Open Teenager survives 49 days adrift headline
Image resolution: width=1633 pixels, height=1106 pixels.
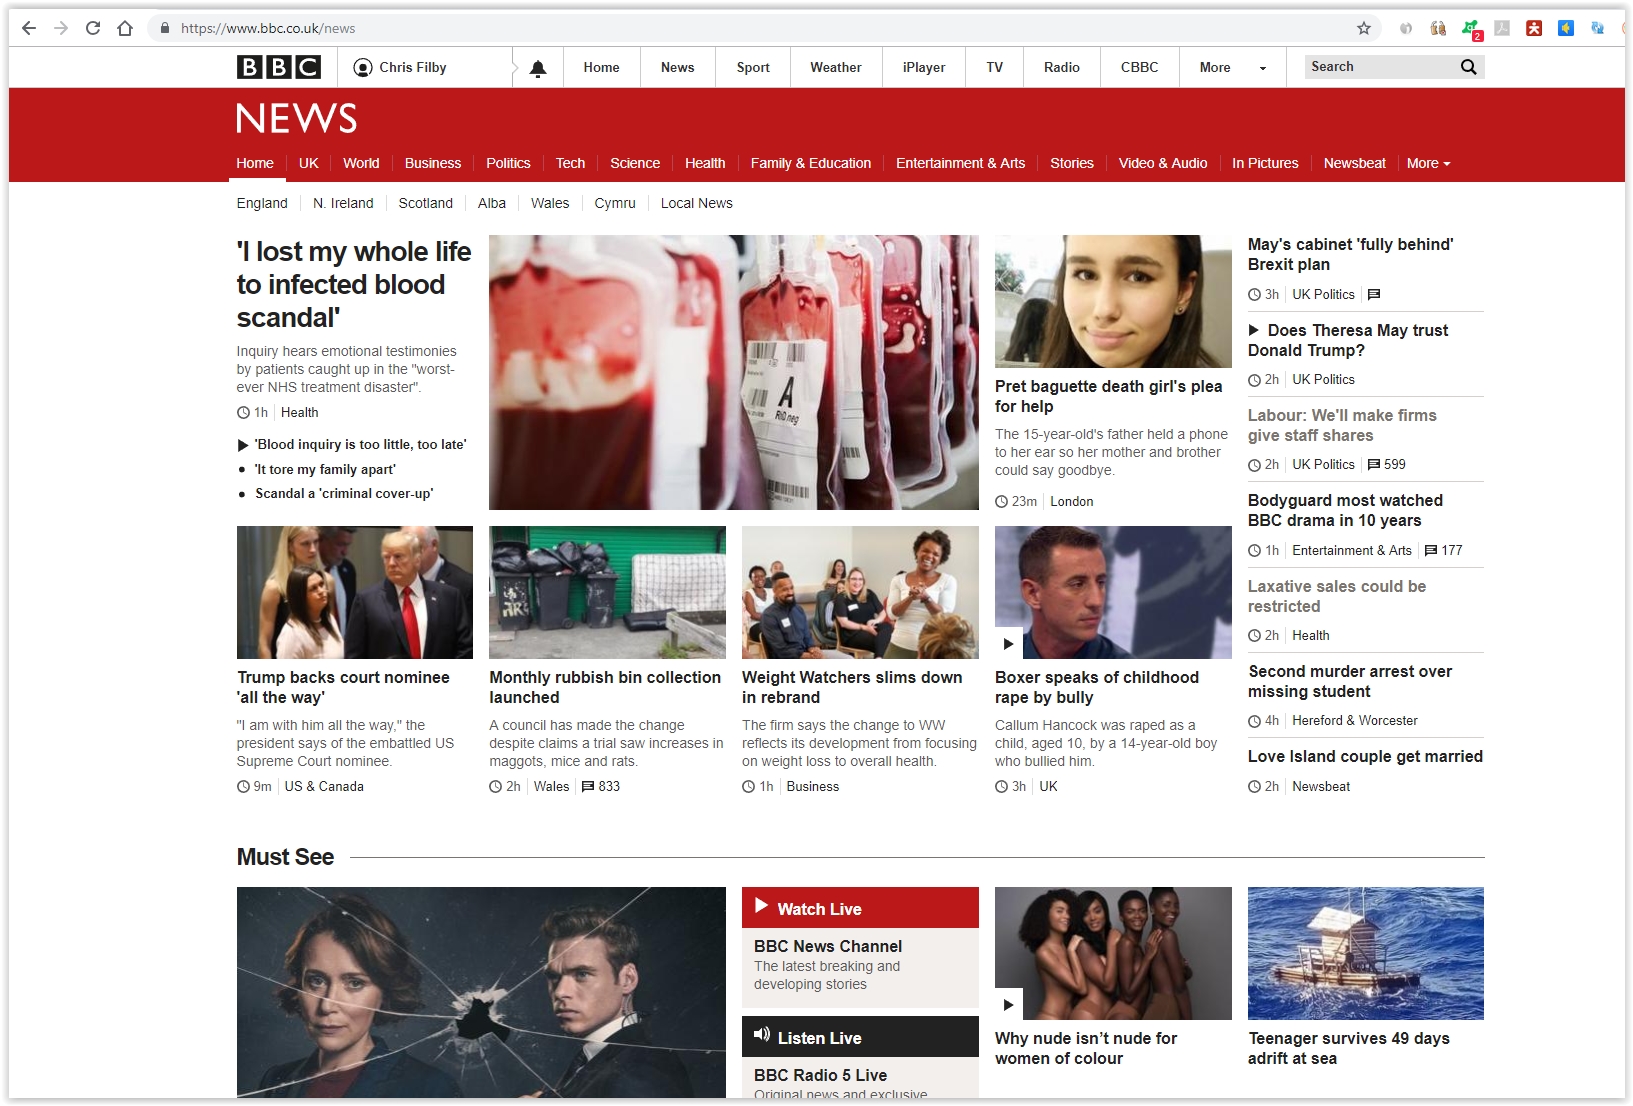pyautogui.click(x=1349, y=1048)
